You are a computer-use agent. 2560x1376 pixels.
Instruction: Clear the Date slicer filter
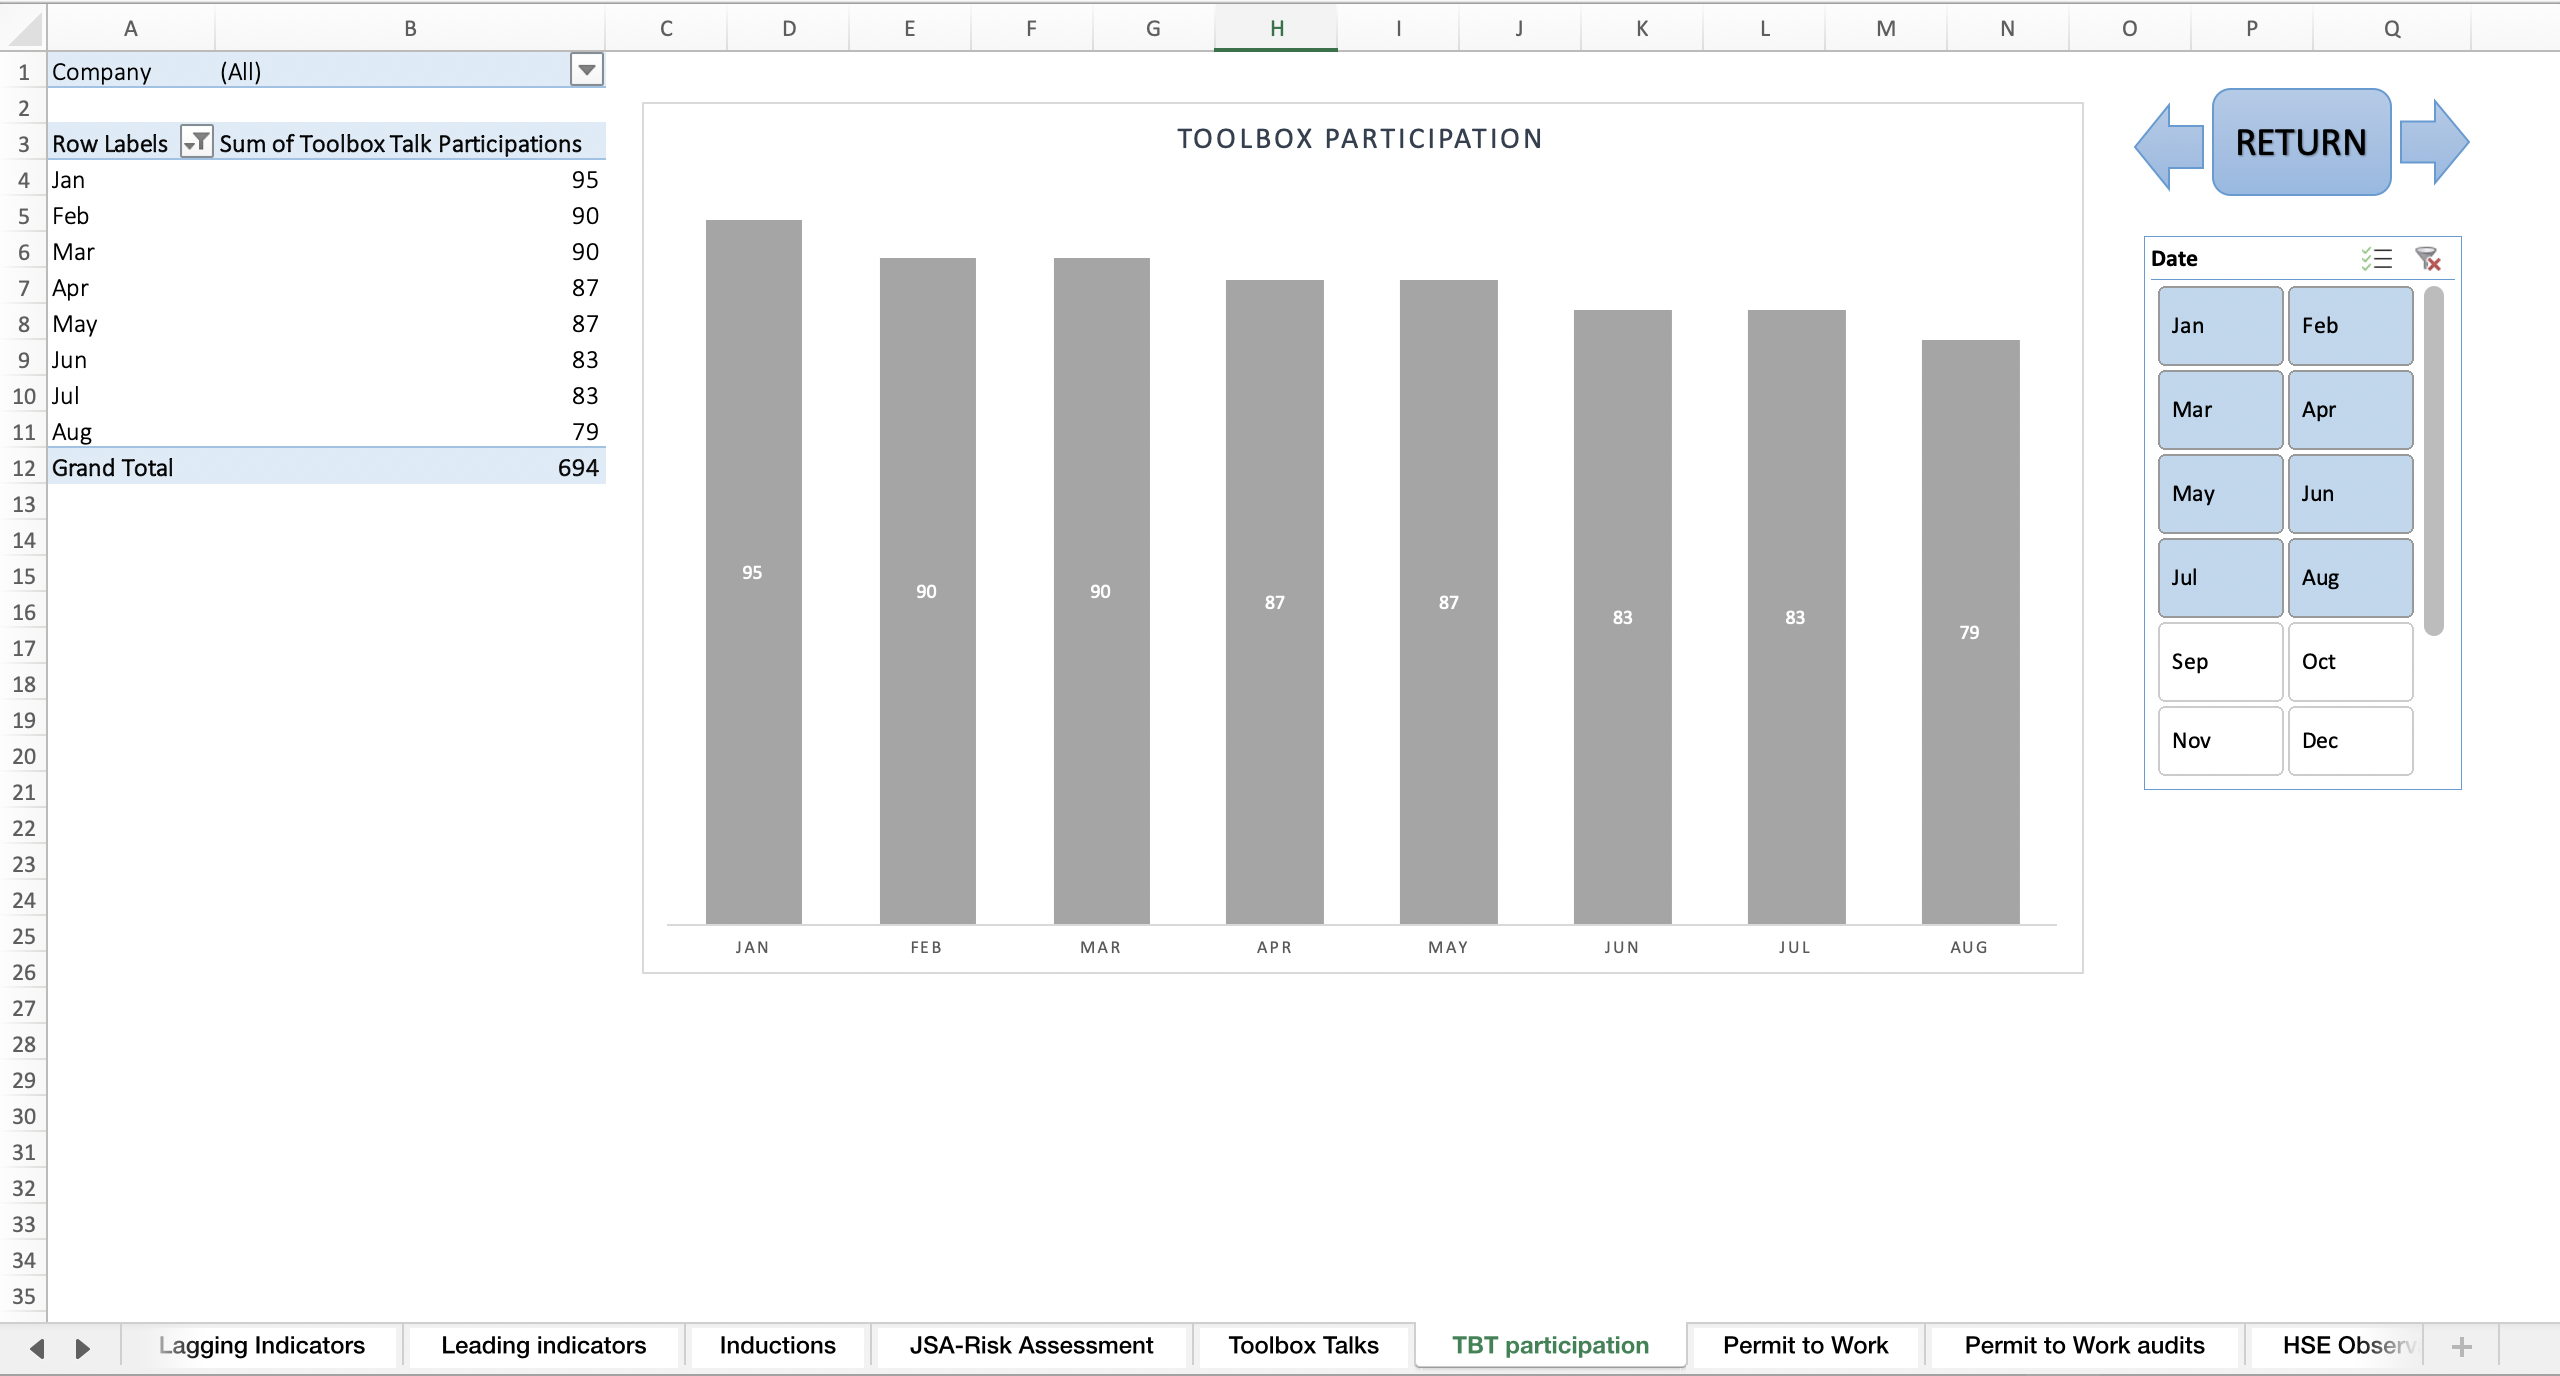[x=2430, y=258]
